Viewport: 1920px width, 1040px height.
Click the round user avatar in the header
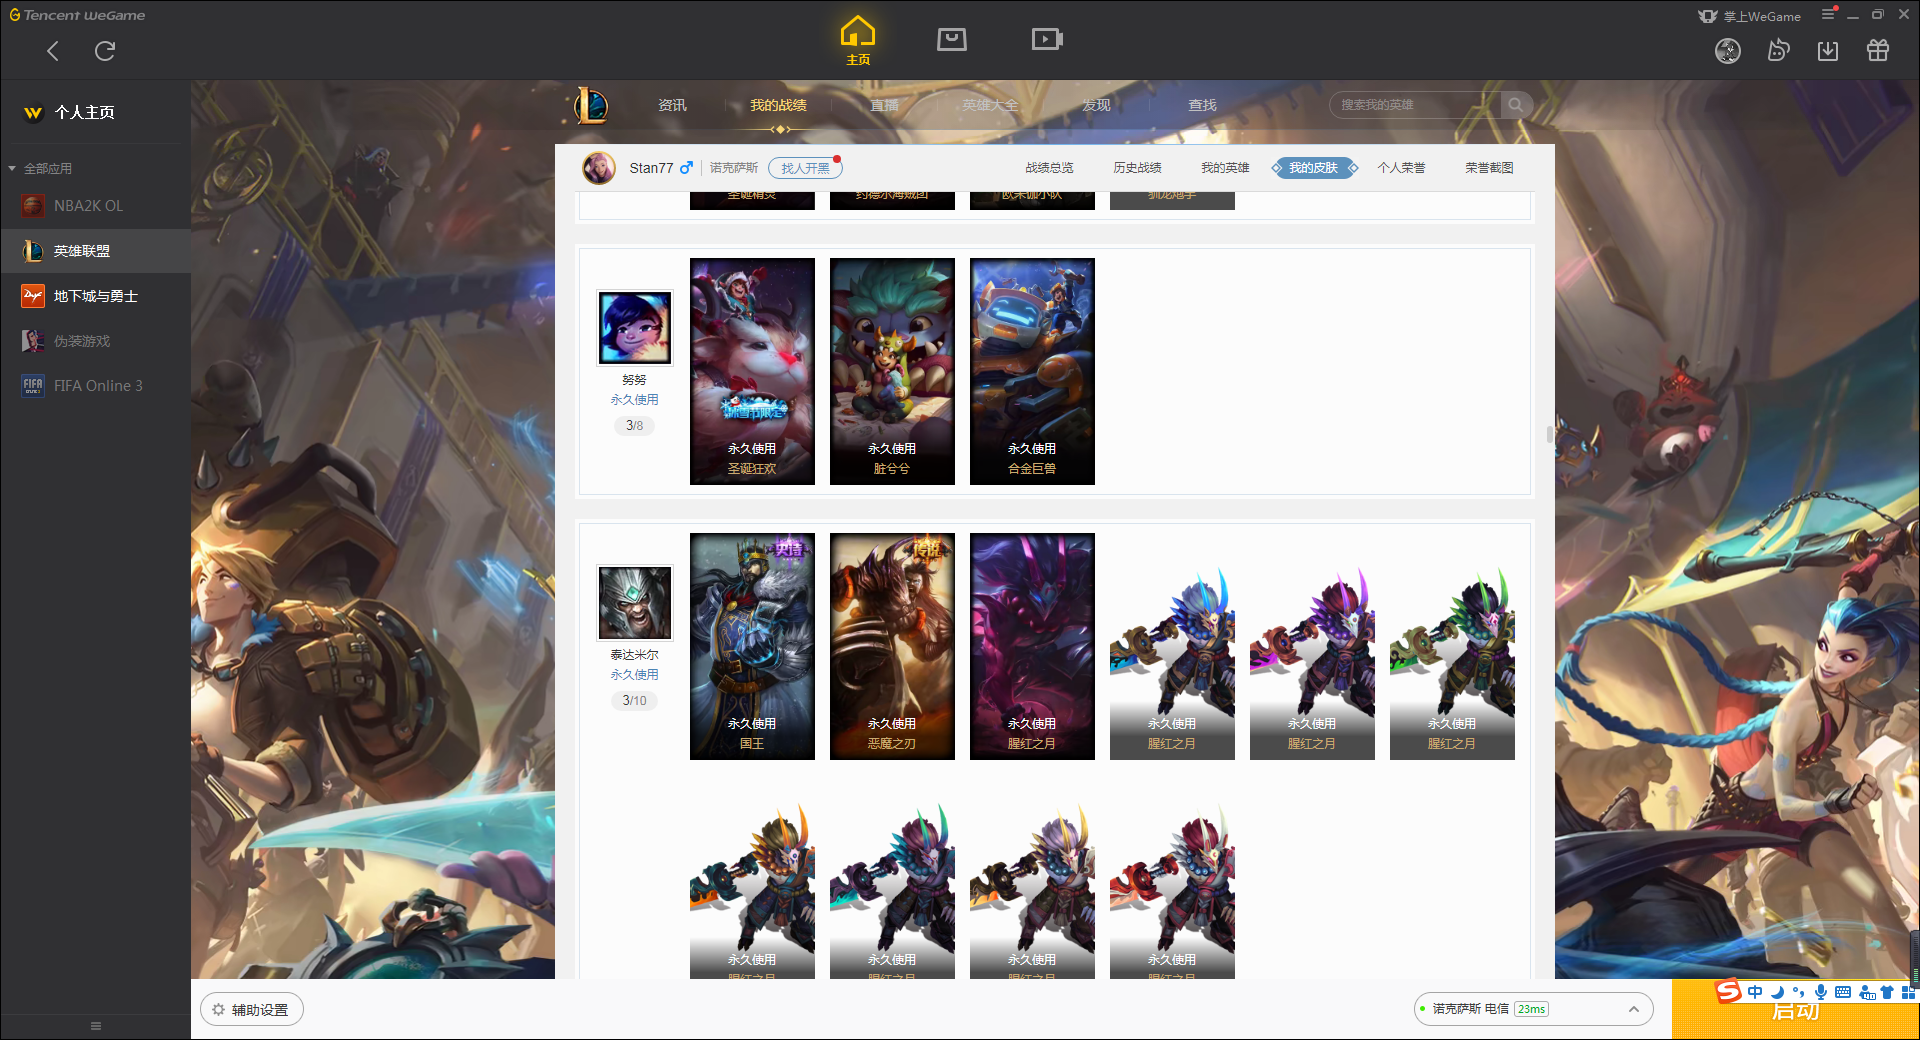pyautogui.click(x=1728, y=51)
